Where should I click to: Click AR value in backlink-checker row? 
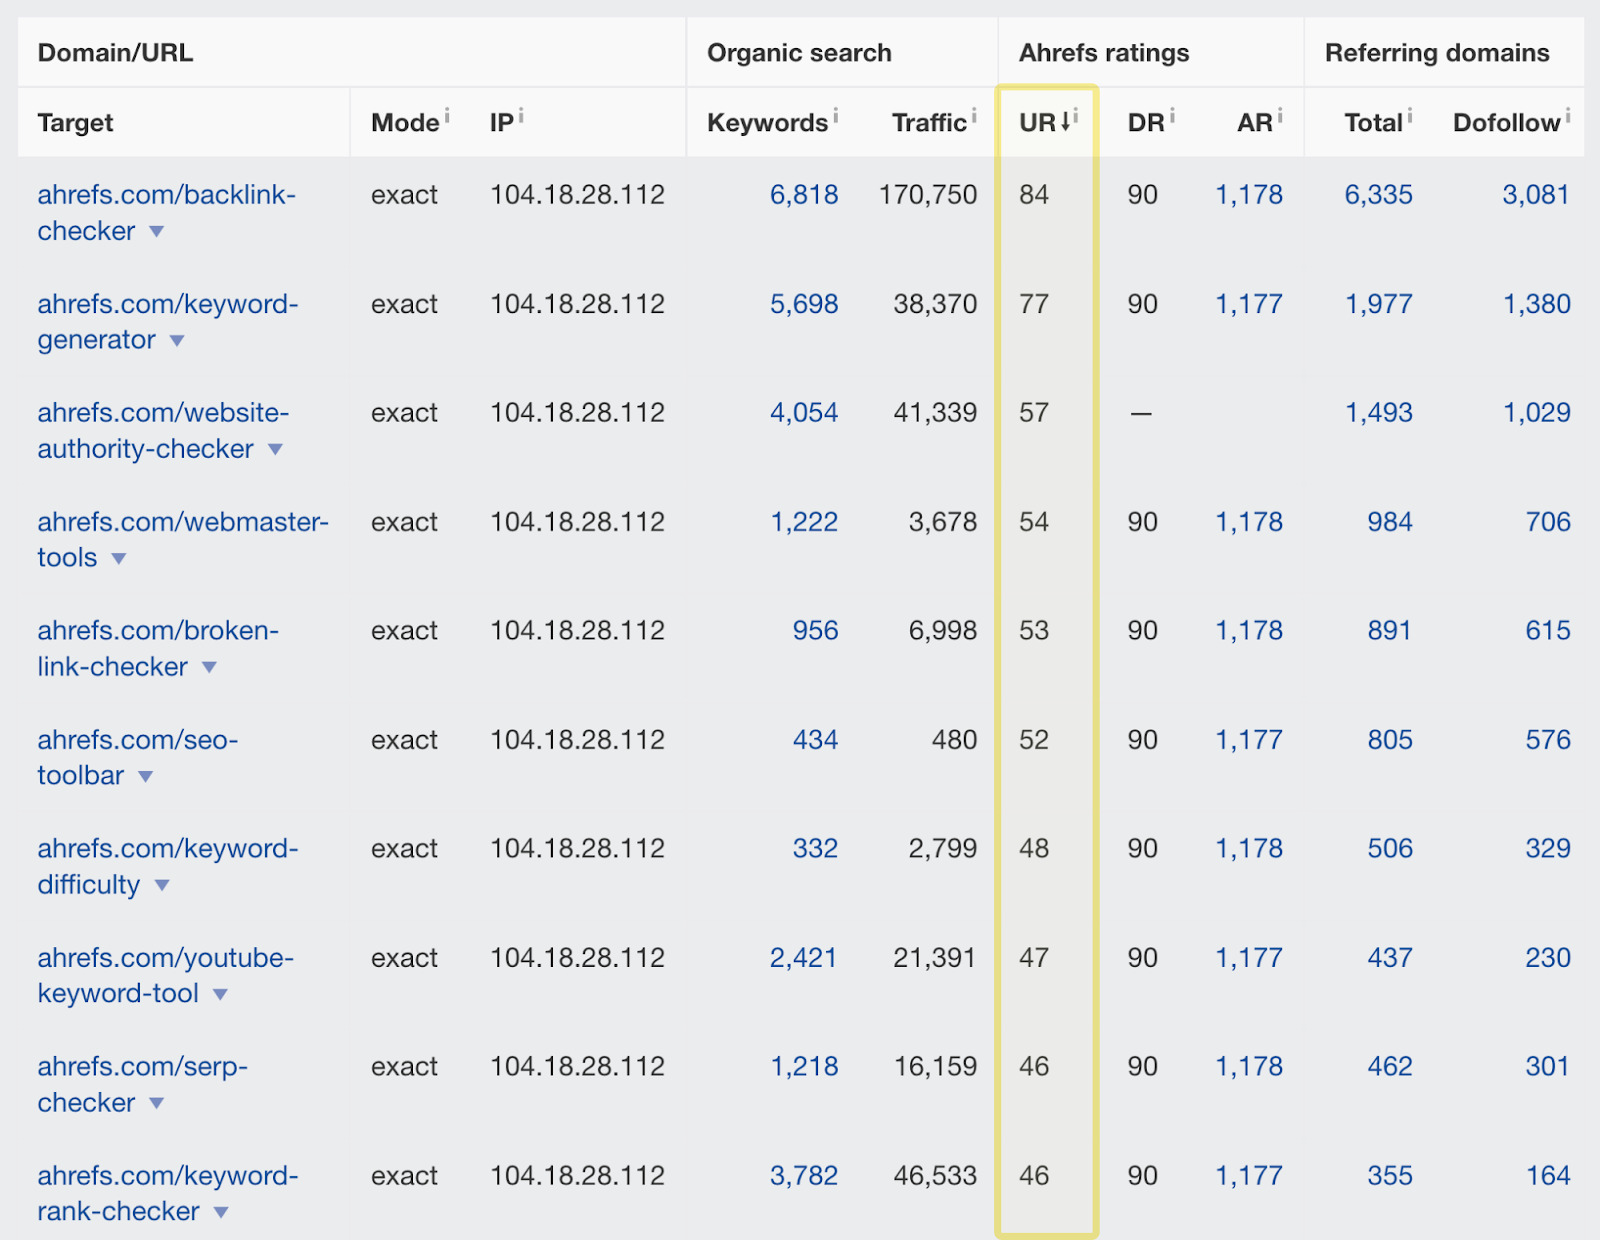click(1249, 195)
